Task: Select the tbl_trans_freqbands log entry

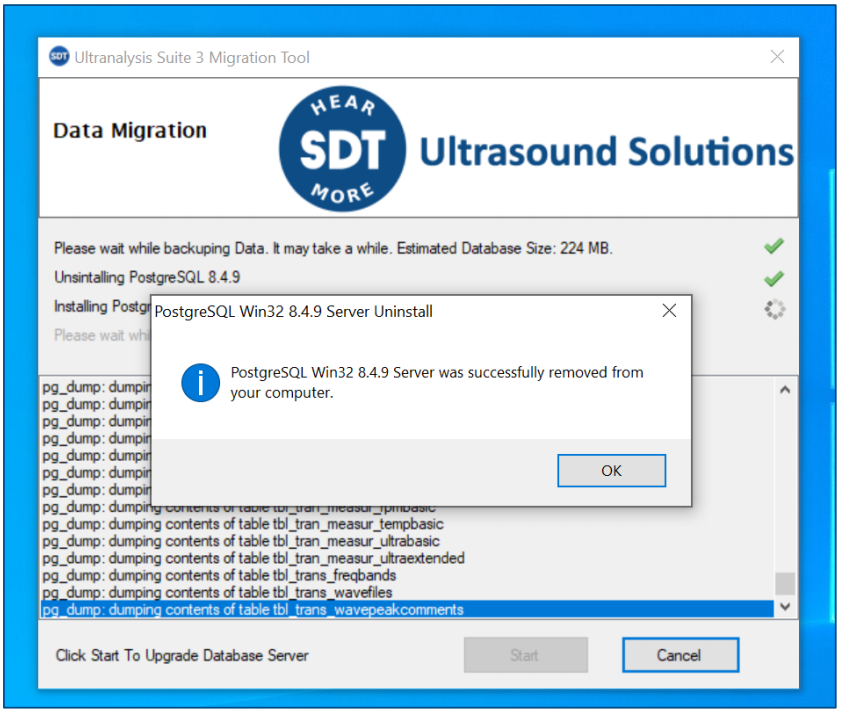Action: 219,575
